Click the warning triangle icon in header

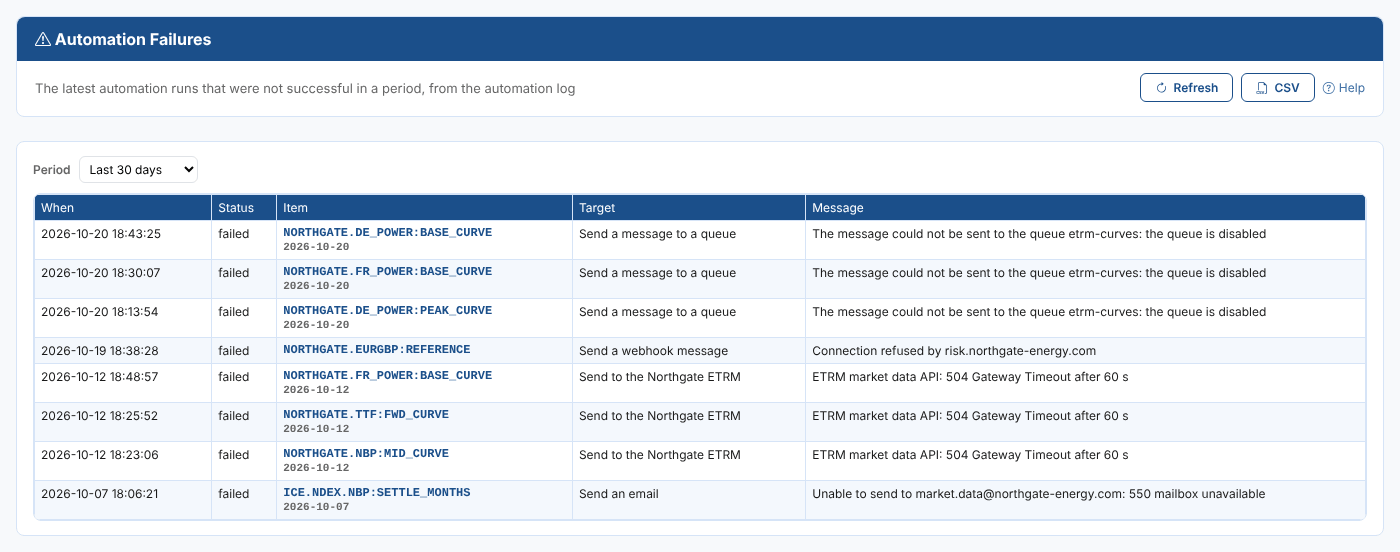[x=42, y=40]
